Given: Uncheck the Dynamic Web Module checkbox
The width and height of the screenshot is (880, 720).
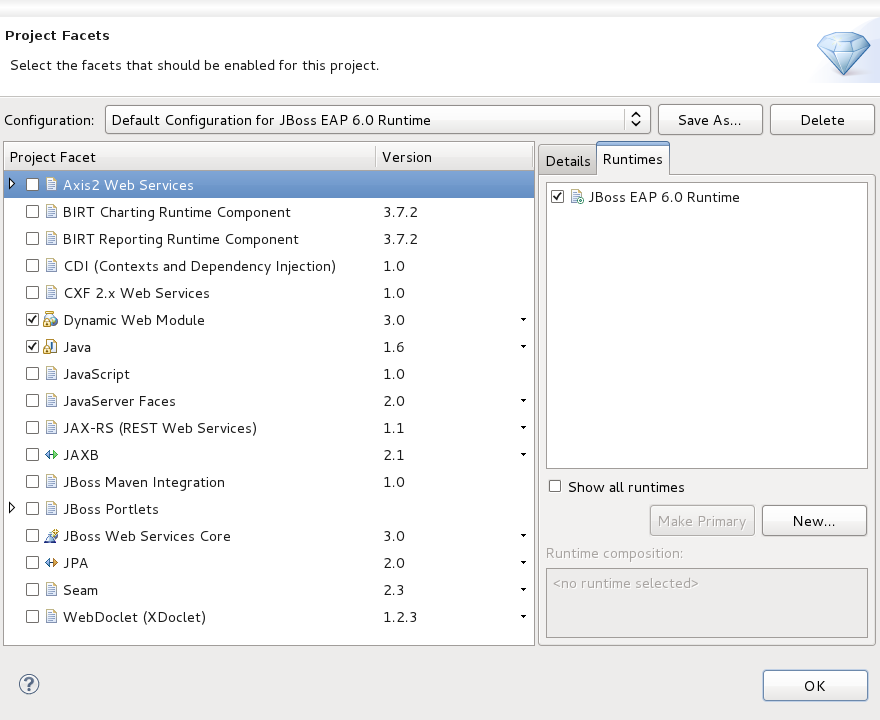Looking at the screenshot, I should (33, 320).
